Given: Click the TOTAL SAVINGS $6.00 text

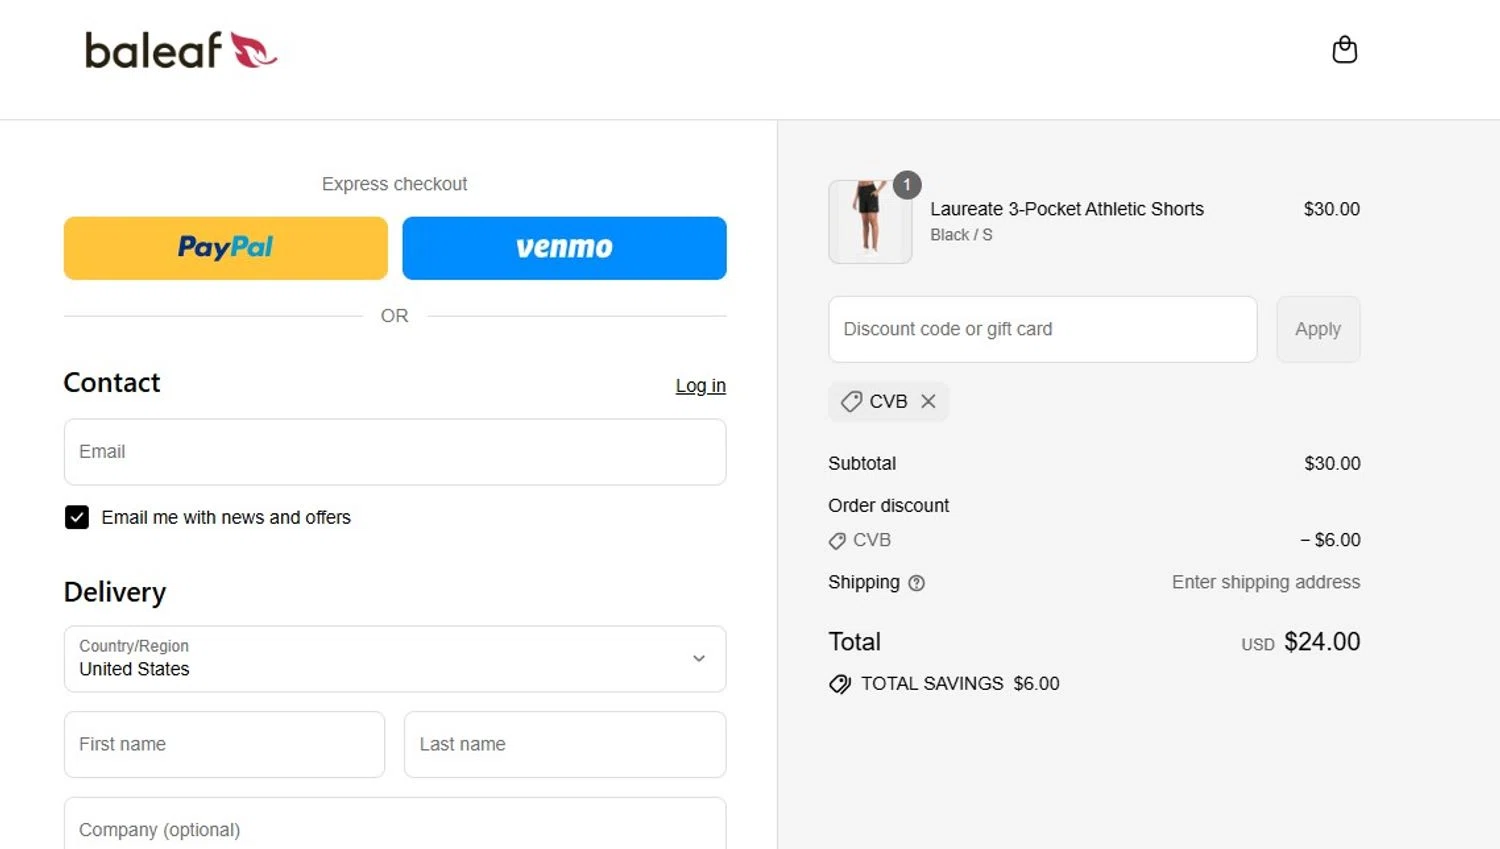Looking at the screenshot, I should (960, 684).
